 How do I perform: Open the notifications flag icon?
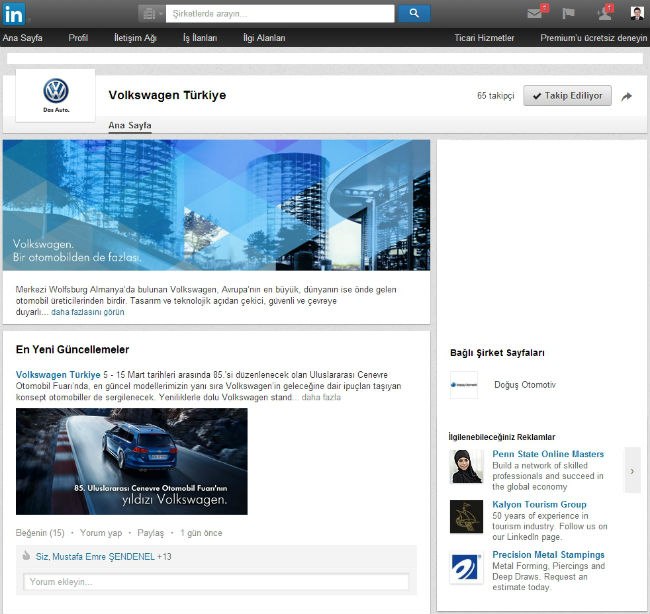pos(569,13)
